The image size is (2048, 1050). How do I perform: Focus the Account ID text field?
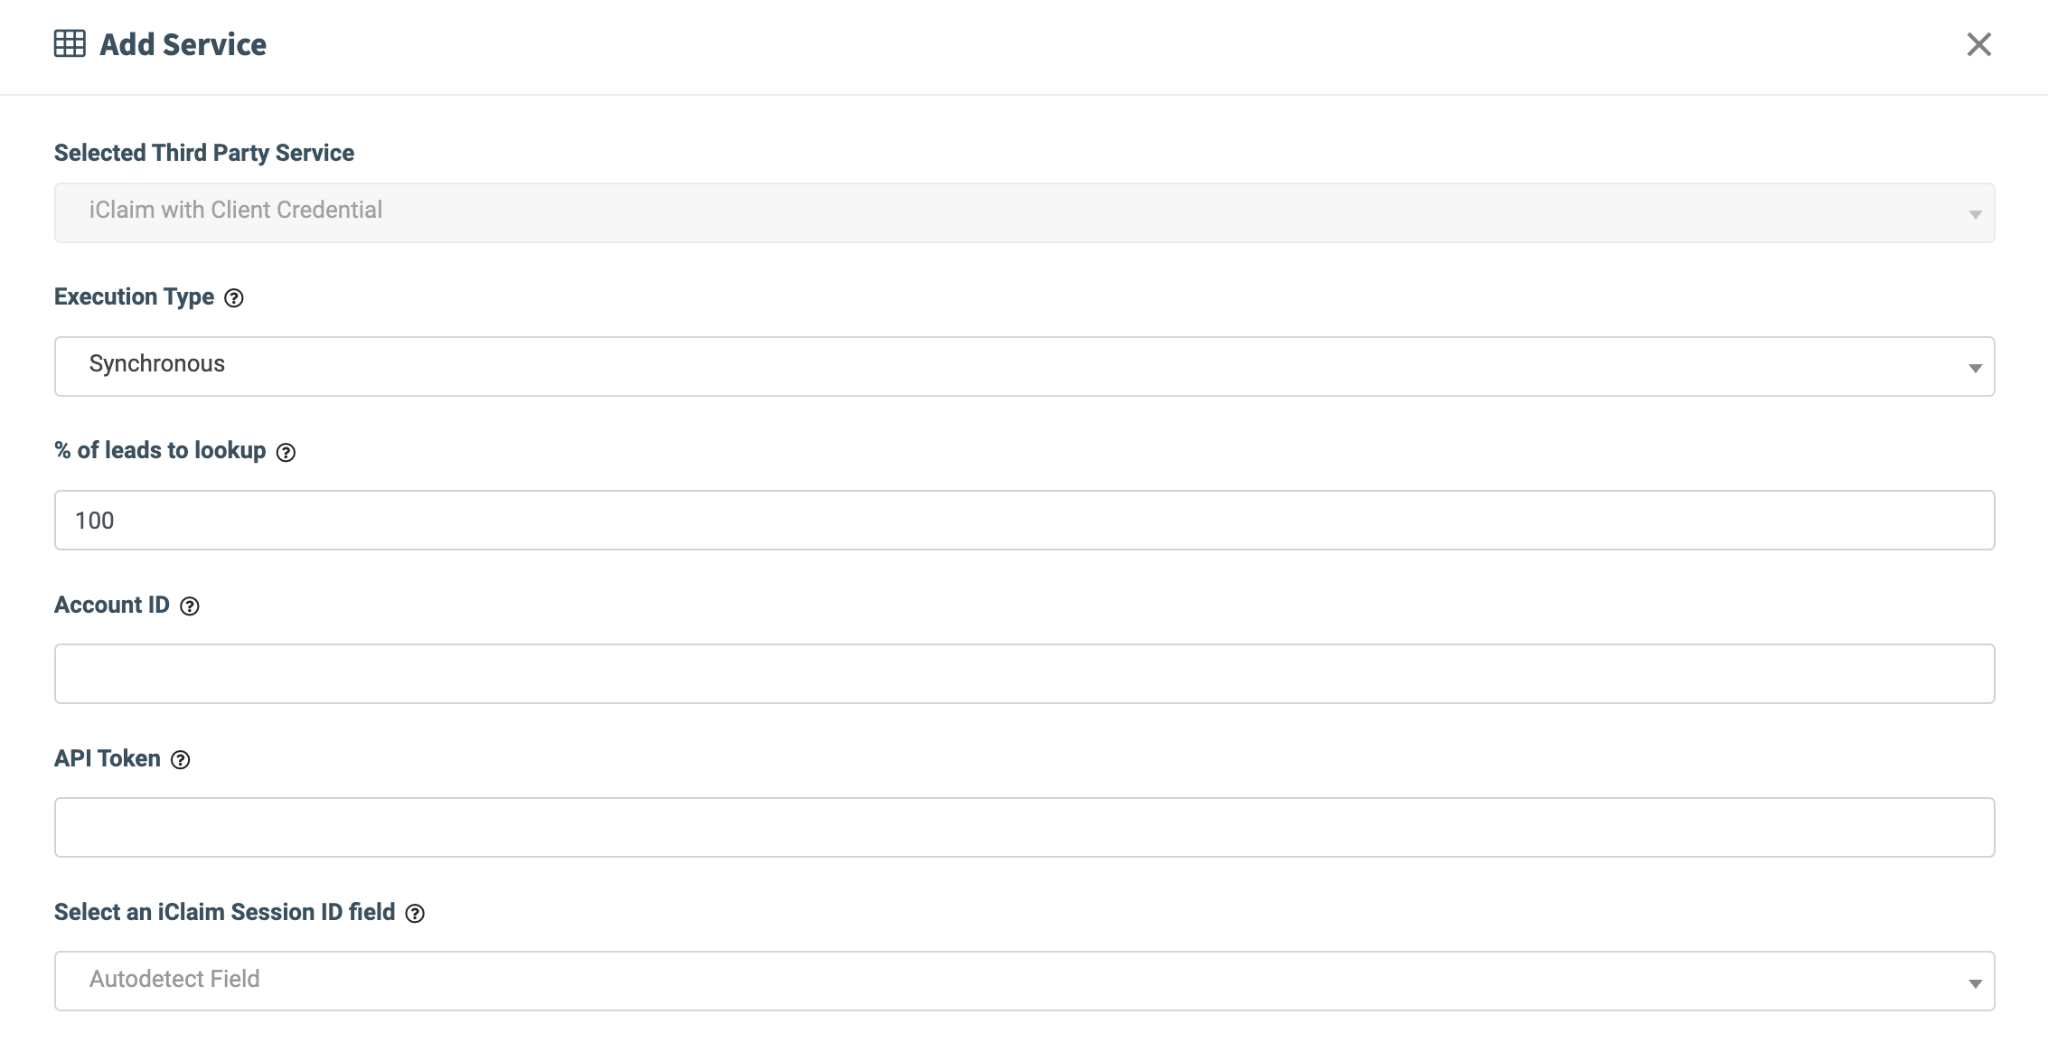point(1024,673)
